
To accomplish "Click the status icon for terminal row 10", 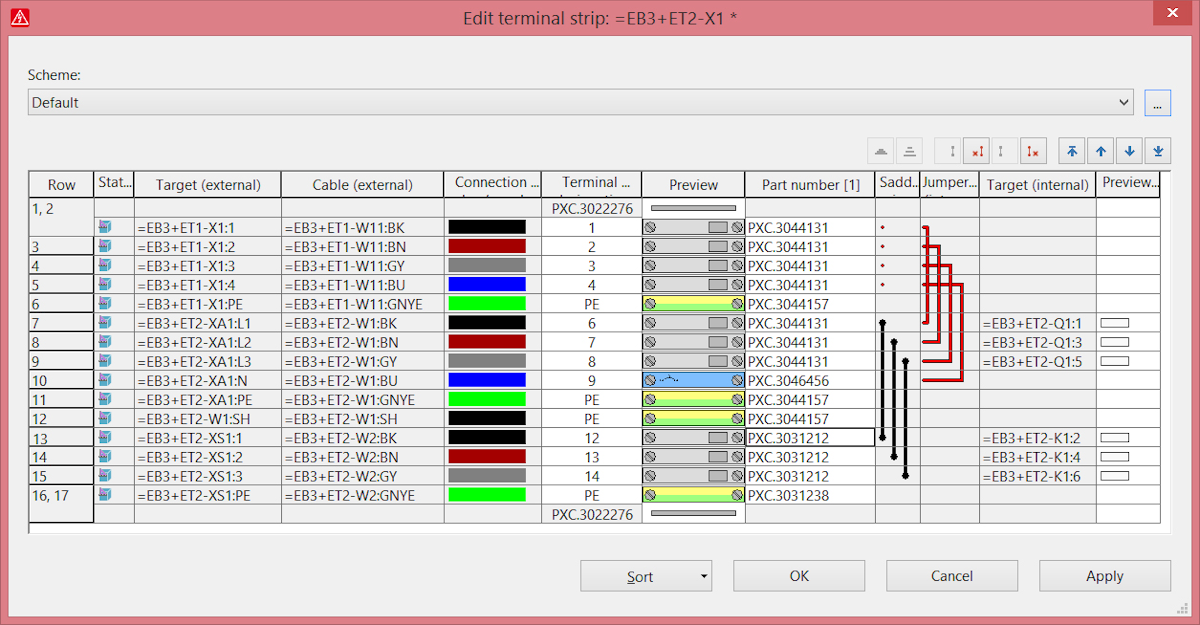I will point(103,380).
